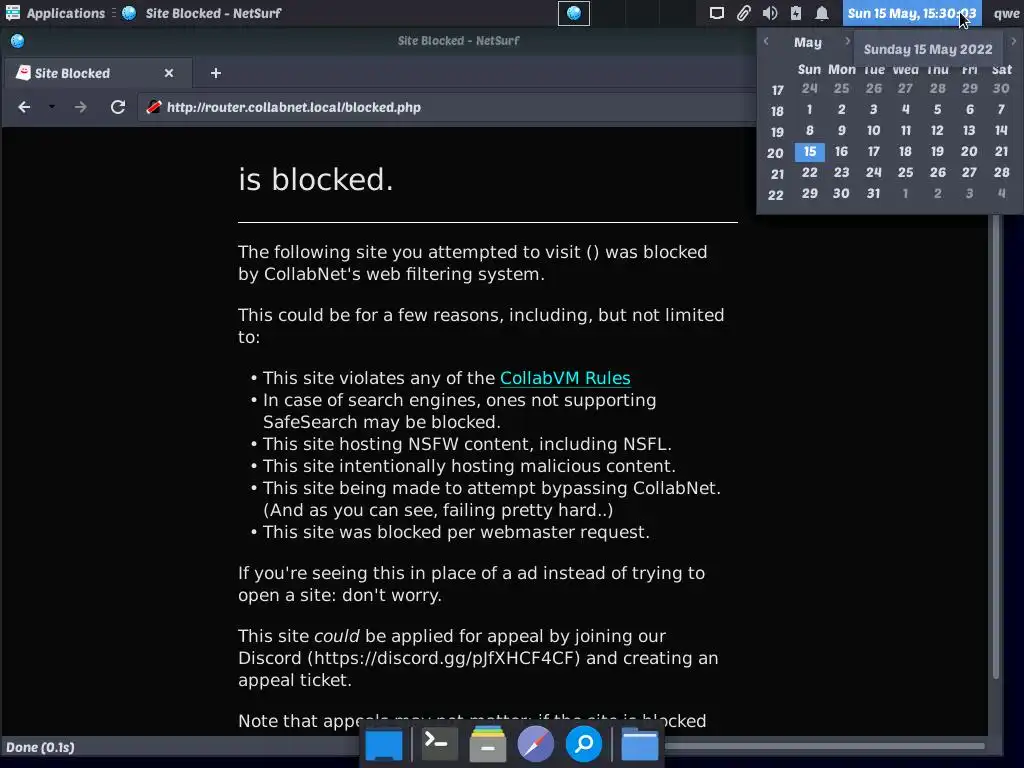
Task: Click week number 20 in calendar
Action: click(x=775, y=153)
